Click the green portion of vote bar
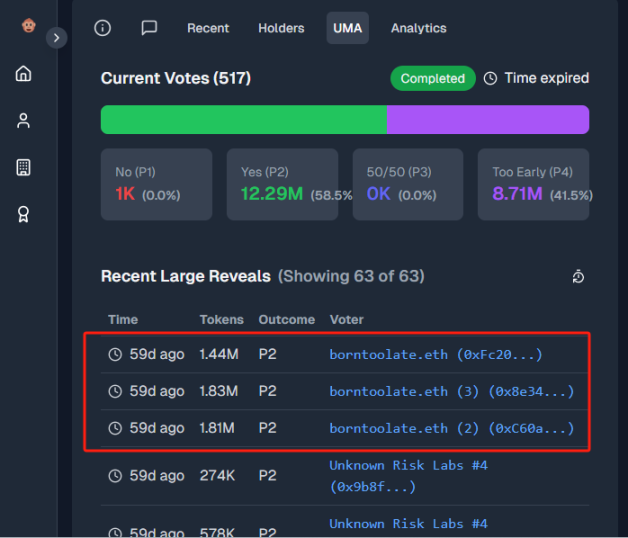 [243, 120]
